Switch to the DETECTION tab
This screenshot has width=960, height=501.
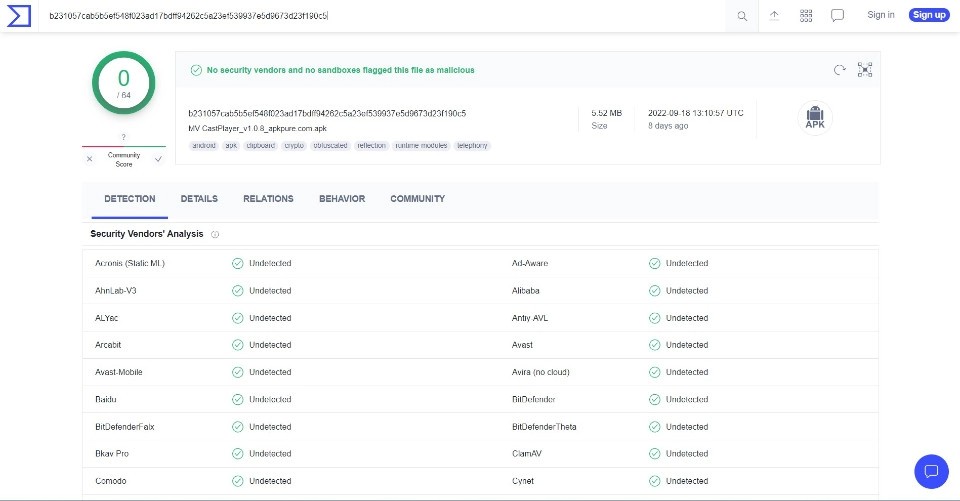130,199
